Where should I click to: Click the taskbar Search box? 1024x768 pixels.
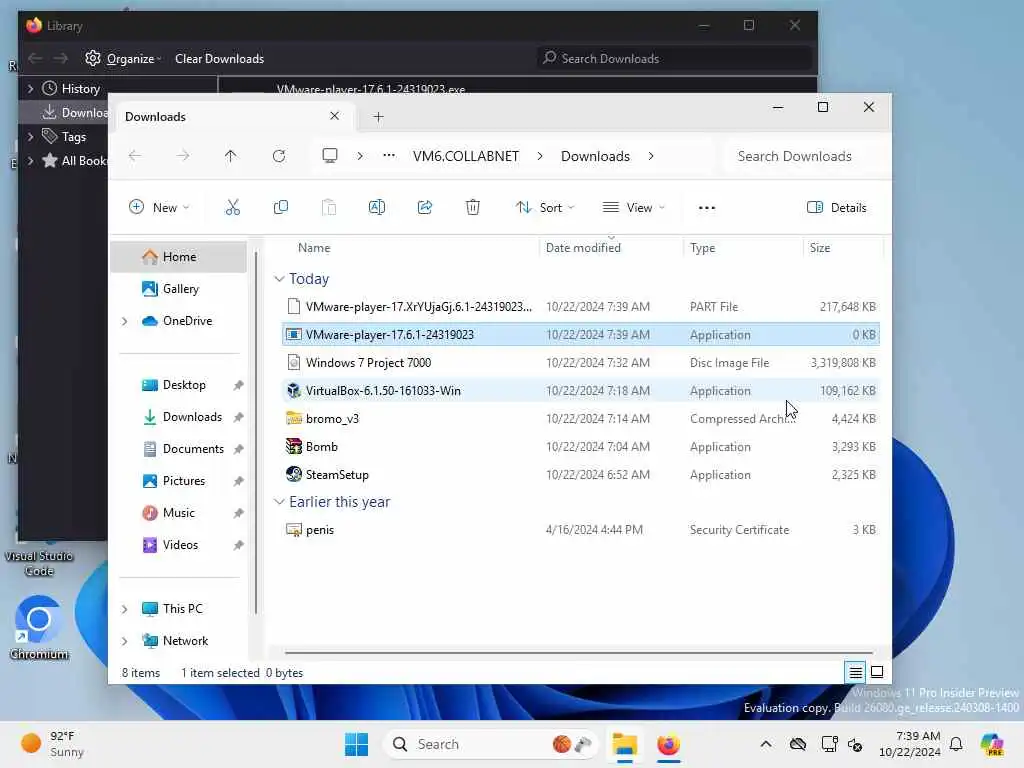click(x=490, y=744)
